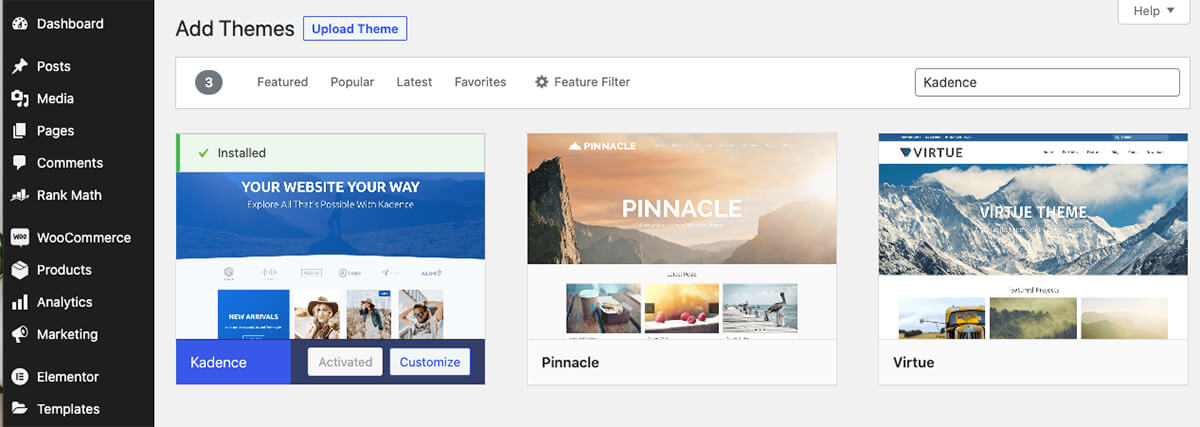This screenshot has height=427, width=1200.
Task: Click the Upload Theme button
Action: point(355,29)
